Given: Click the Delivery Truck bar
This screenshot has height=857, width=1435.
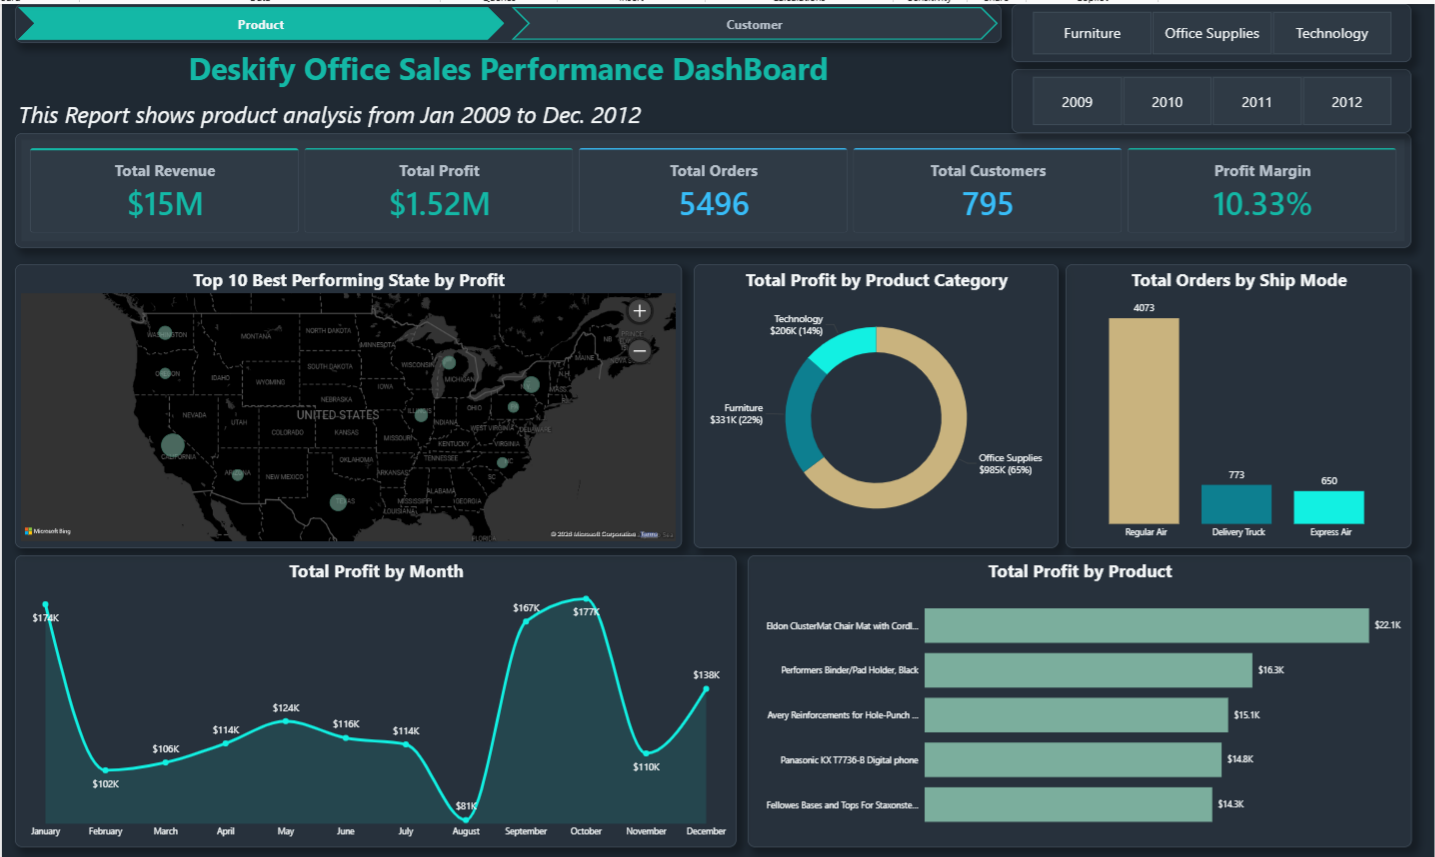Looking at the screenshot, I should (x=1236, y=504).
